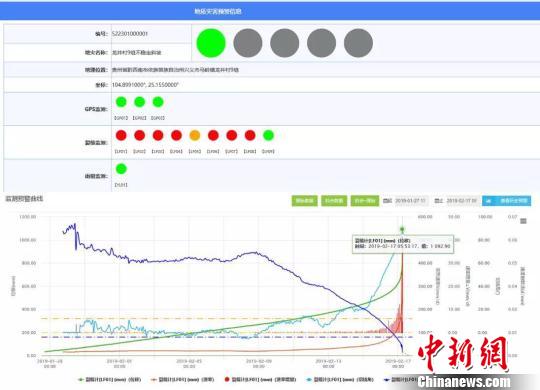Open the LF02 red crack-meter indicator
The height and width of the screenshot is (390, 540).
(x=139, y=135)
